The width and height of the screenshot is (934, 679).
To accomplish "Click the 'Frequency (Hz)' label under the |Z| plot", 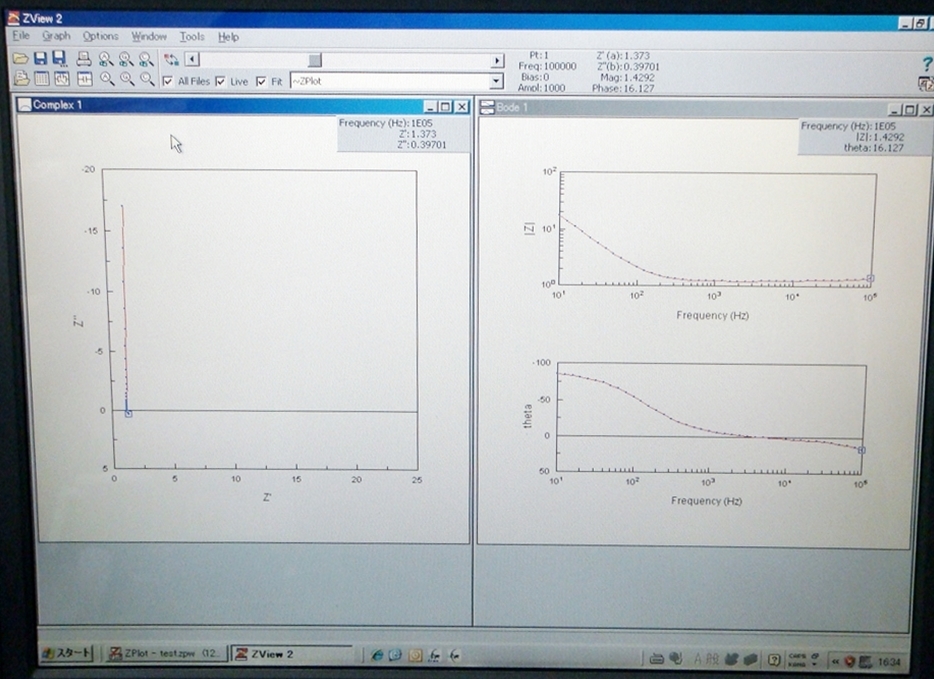I will (712, 315).
